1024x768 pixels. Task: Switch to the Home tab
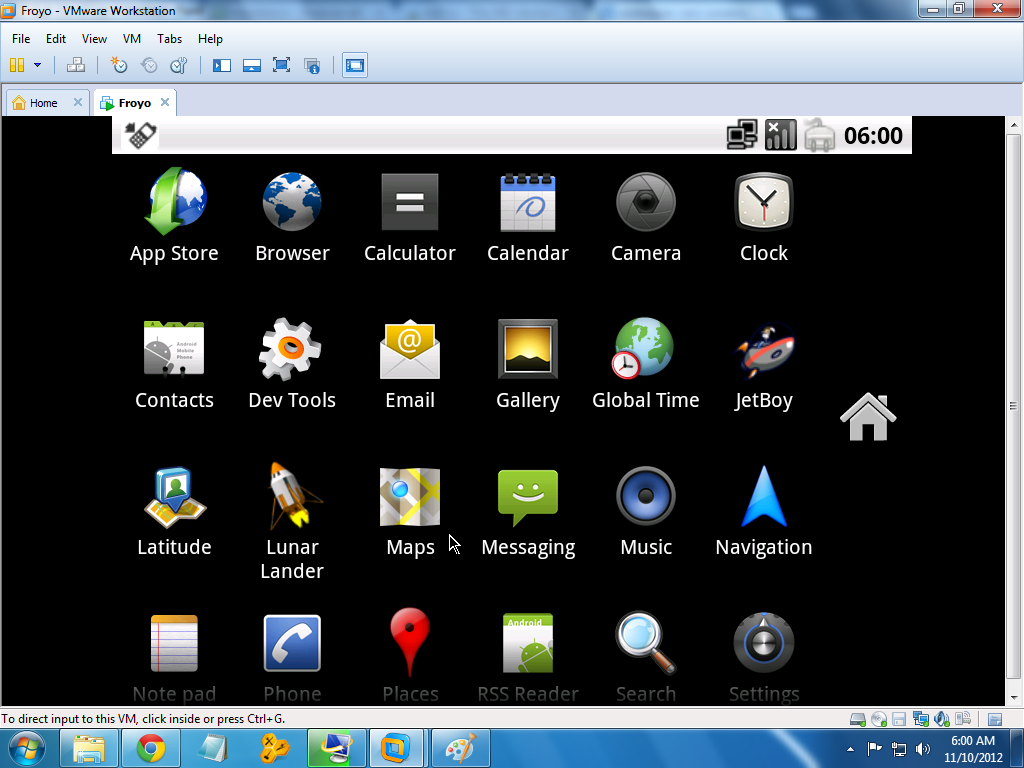point(44,103)
